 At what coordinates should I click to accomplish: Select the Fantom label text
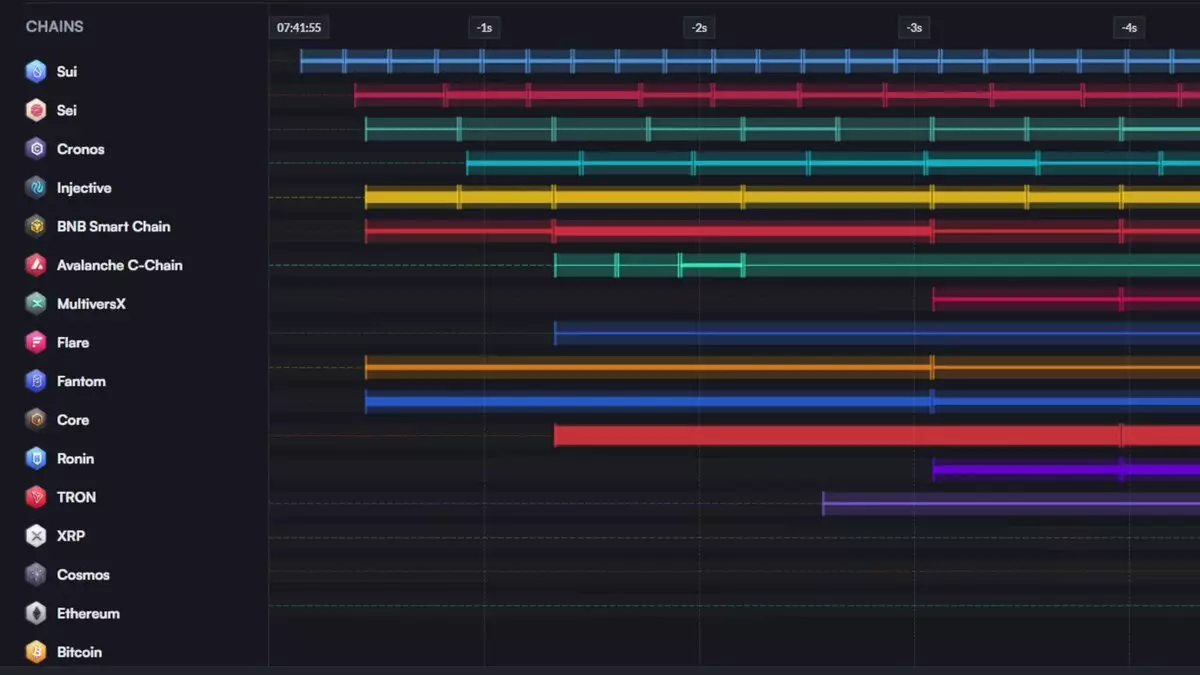[x=81, y=381]
